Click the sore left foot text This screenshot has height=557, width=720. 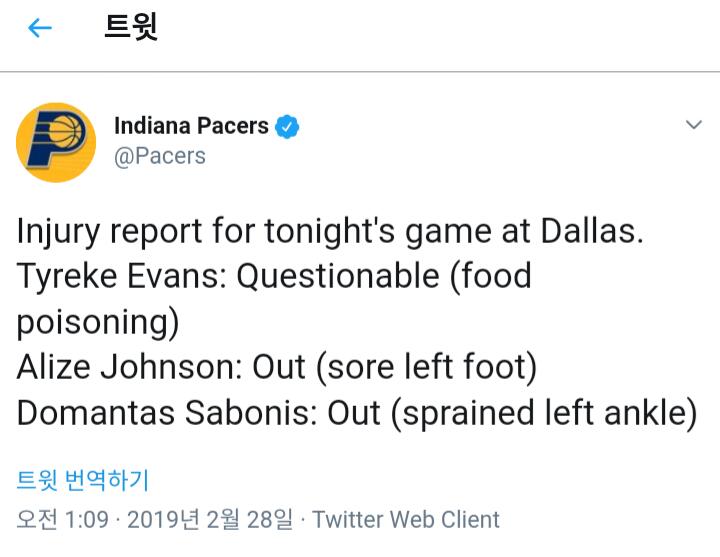coord(427,368)
